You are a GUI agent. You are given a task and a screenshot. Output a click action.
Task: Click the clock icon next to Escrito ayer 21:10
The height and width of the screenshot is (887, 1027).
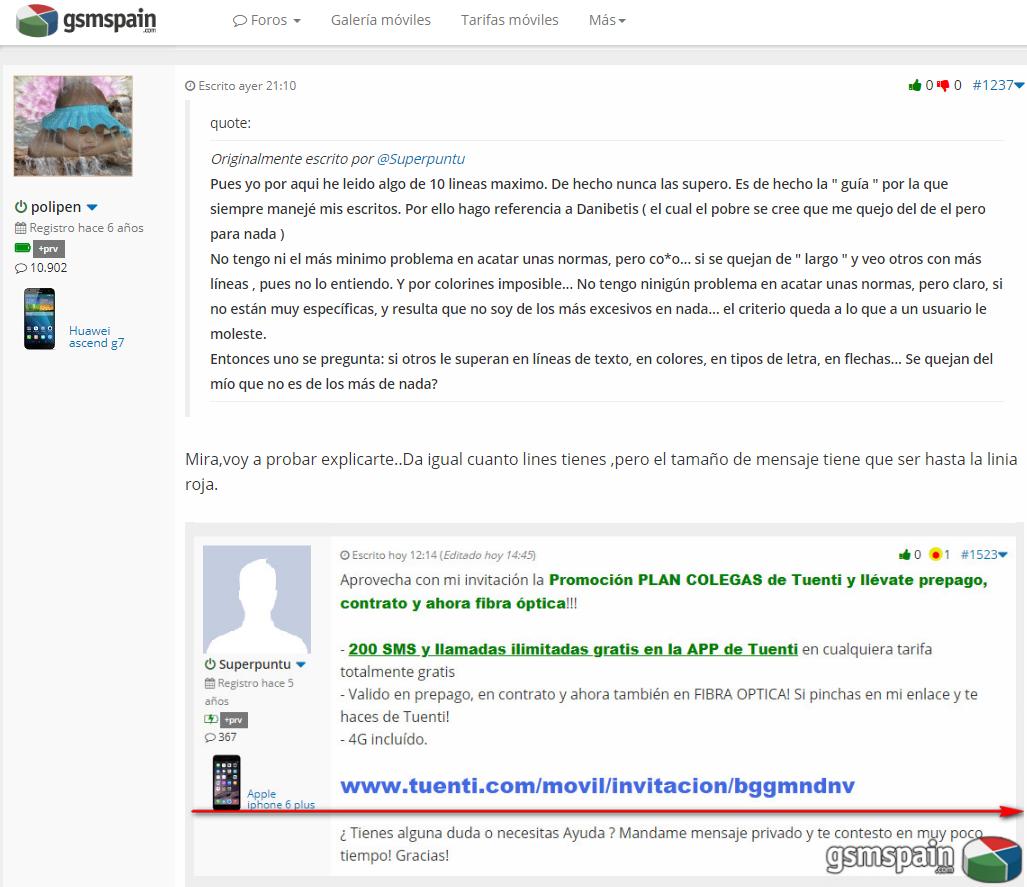[190, 86]
